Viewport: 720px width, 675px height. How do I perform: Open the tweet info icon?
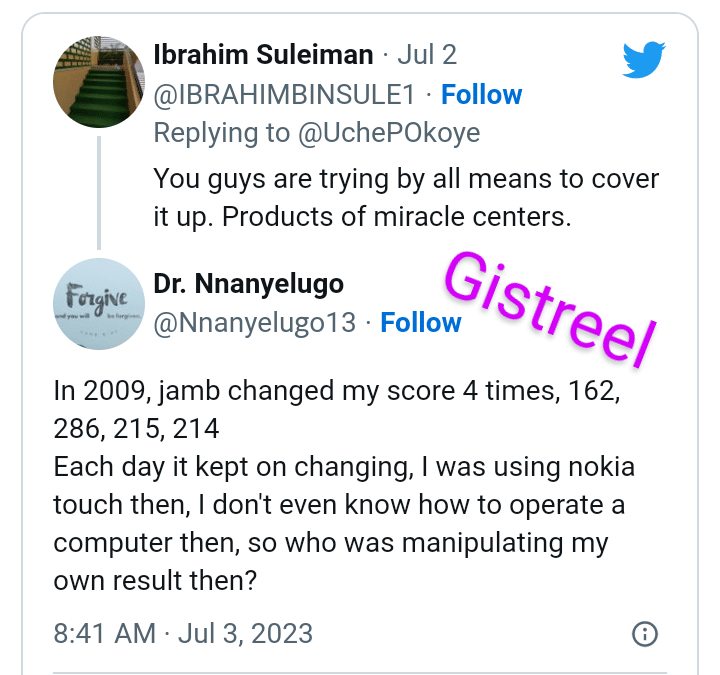[x=645, y=633]
